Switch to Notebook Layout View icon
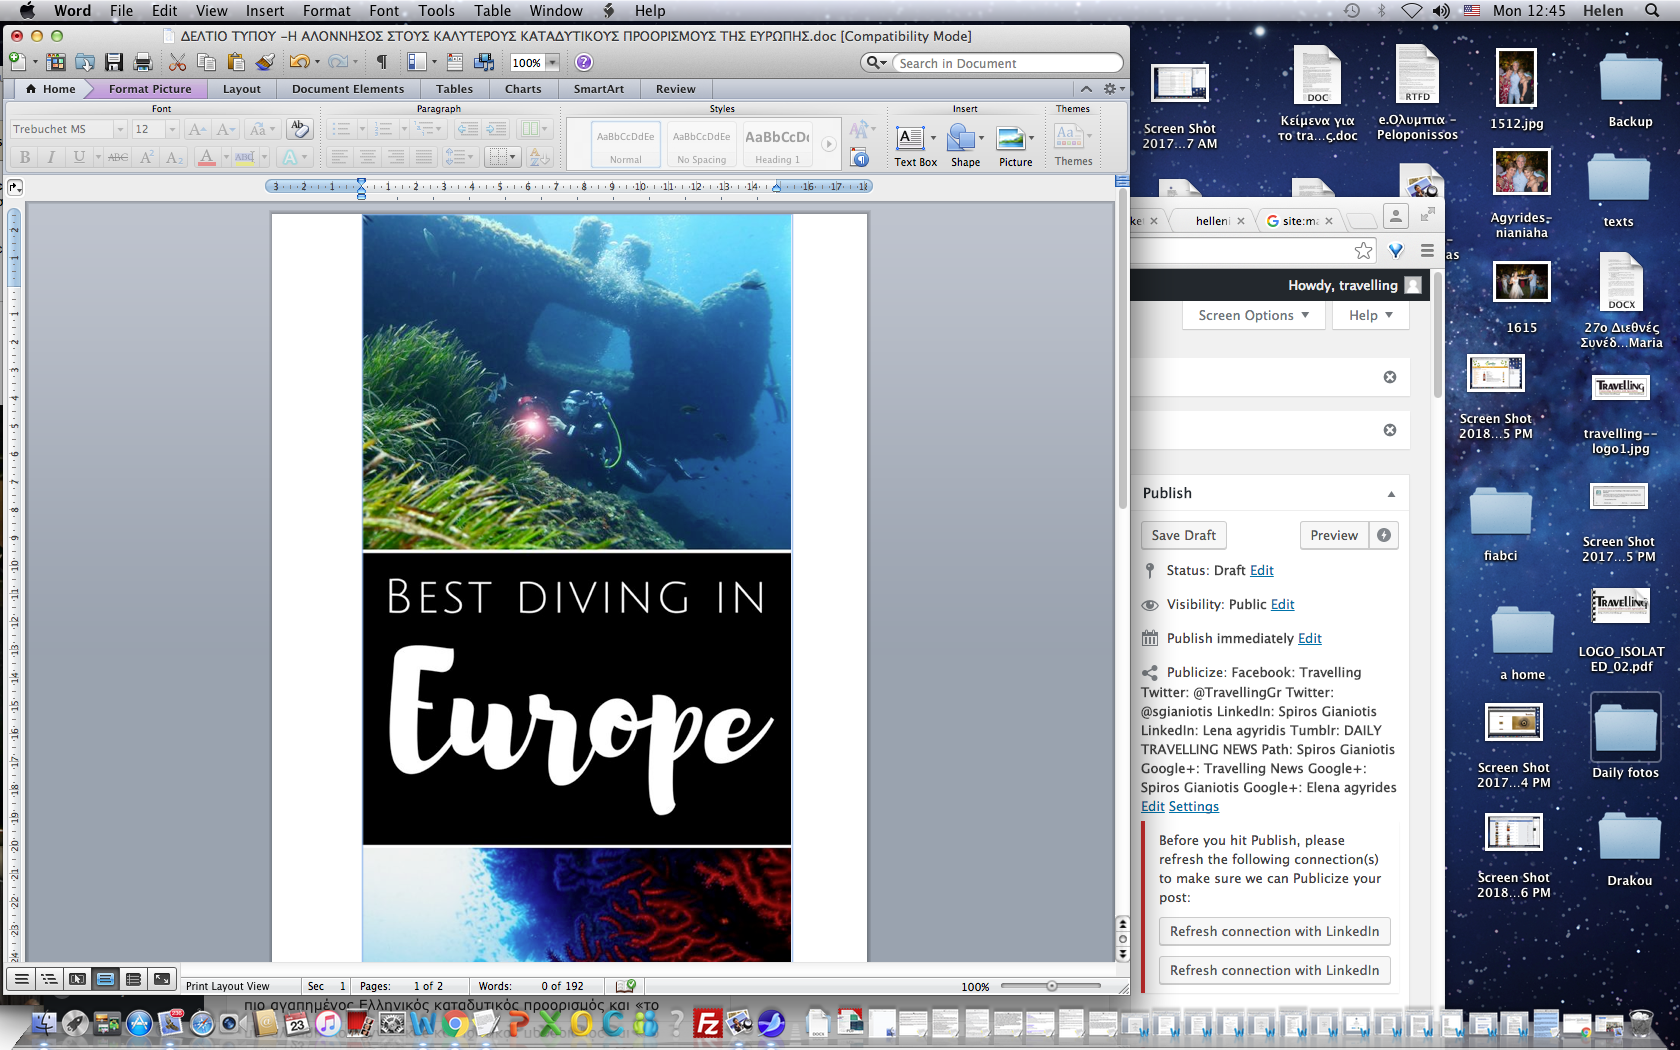The width and height of the screenshot is (1680, 1050). pyautogui.click(x=133, y=980)
